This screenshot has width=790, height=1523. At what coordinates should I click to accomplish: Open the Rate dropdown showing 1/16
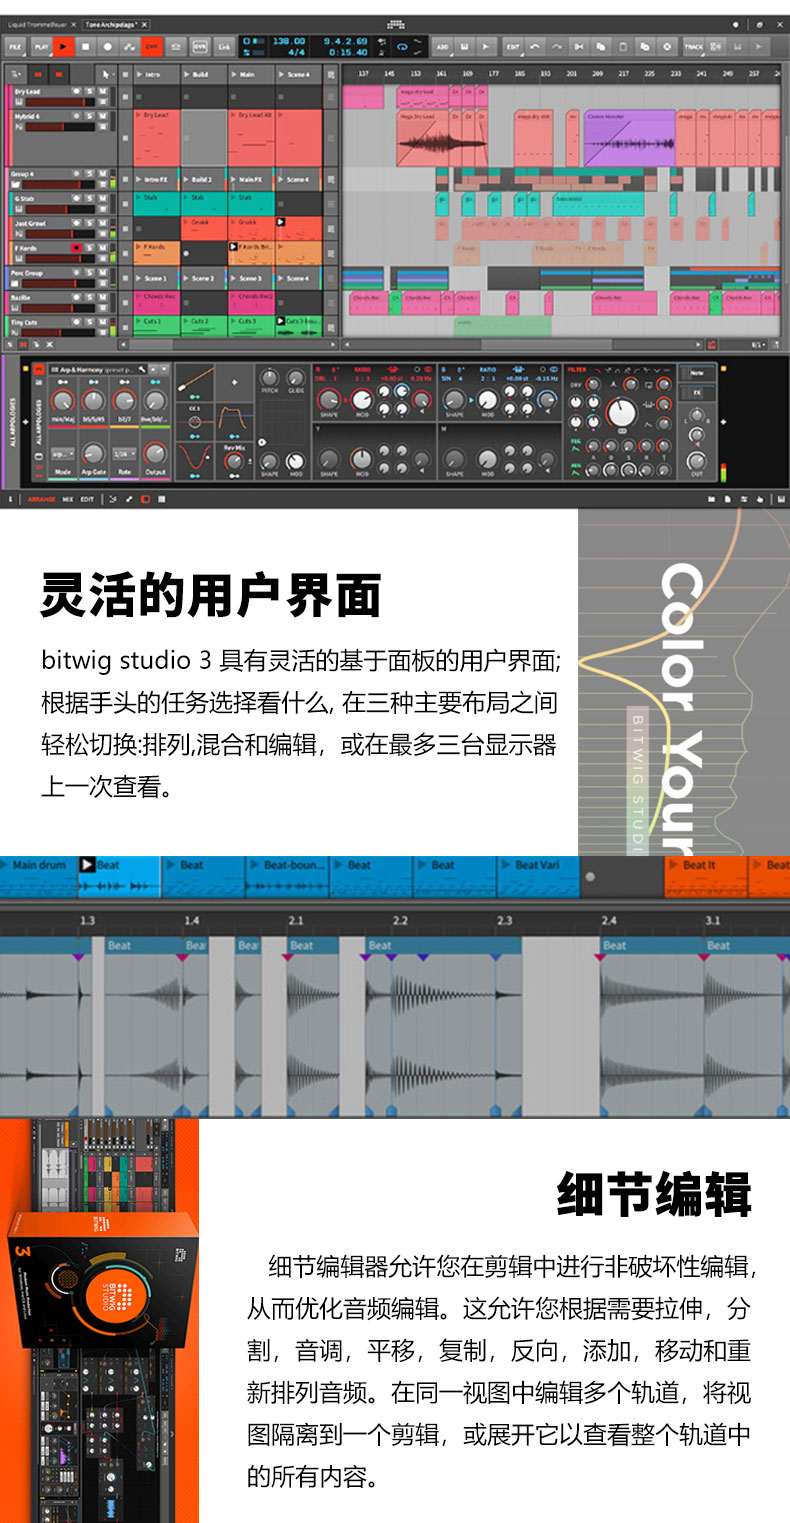pyautogui.click(x=123, y=453)
